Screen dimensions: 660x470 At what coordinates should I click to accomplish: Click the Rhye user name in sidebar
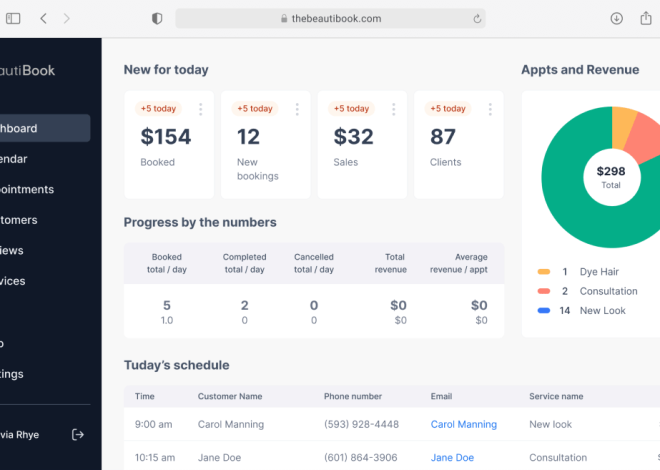[x=19, y=435]
